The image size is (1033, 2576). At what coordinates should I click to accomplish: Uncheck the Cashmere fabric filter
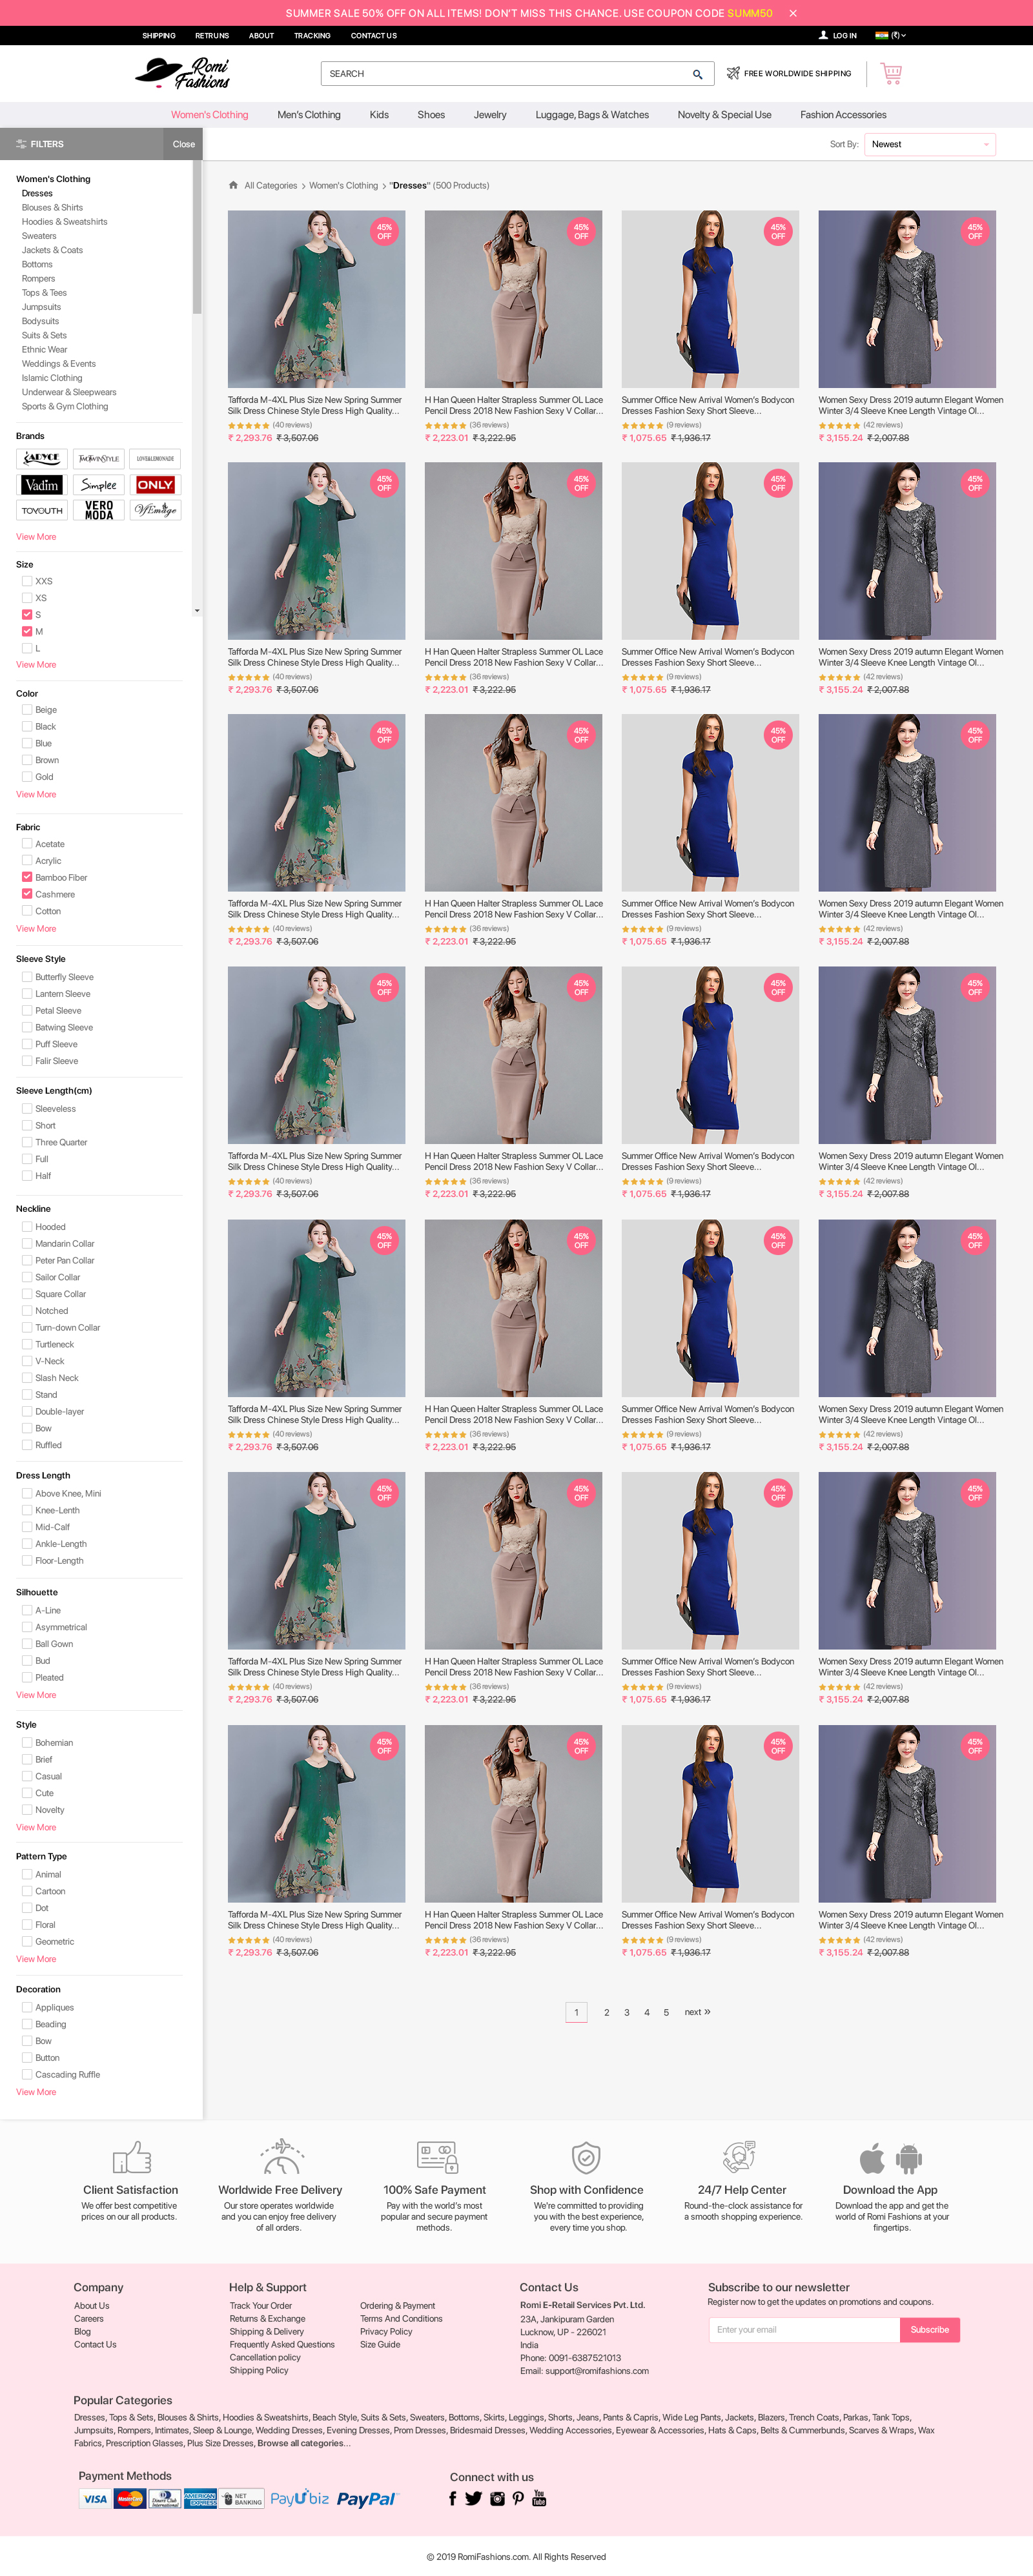pos(27,894)
